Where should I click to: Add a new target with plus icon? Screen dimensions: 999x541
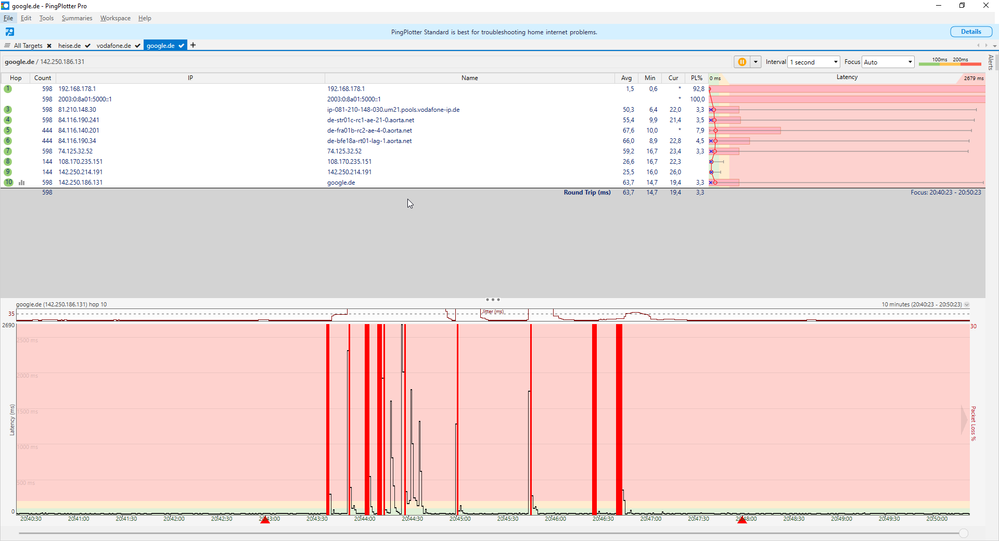click(193, 45)
